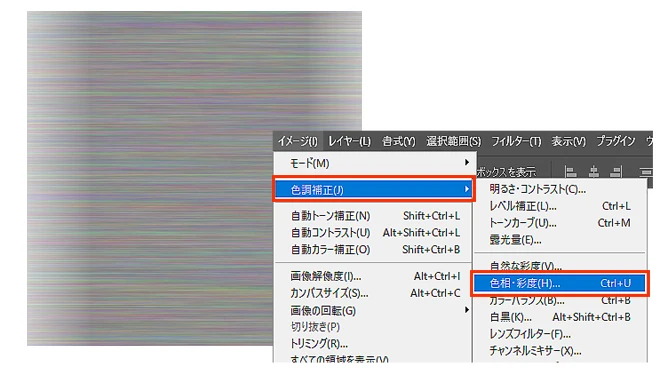Expand the モード(M) submenu
Screen dimensions: 672x384
[x=374, y=163]
